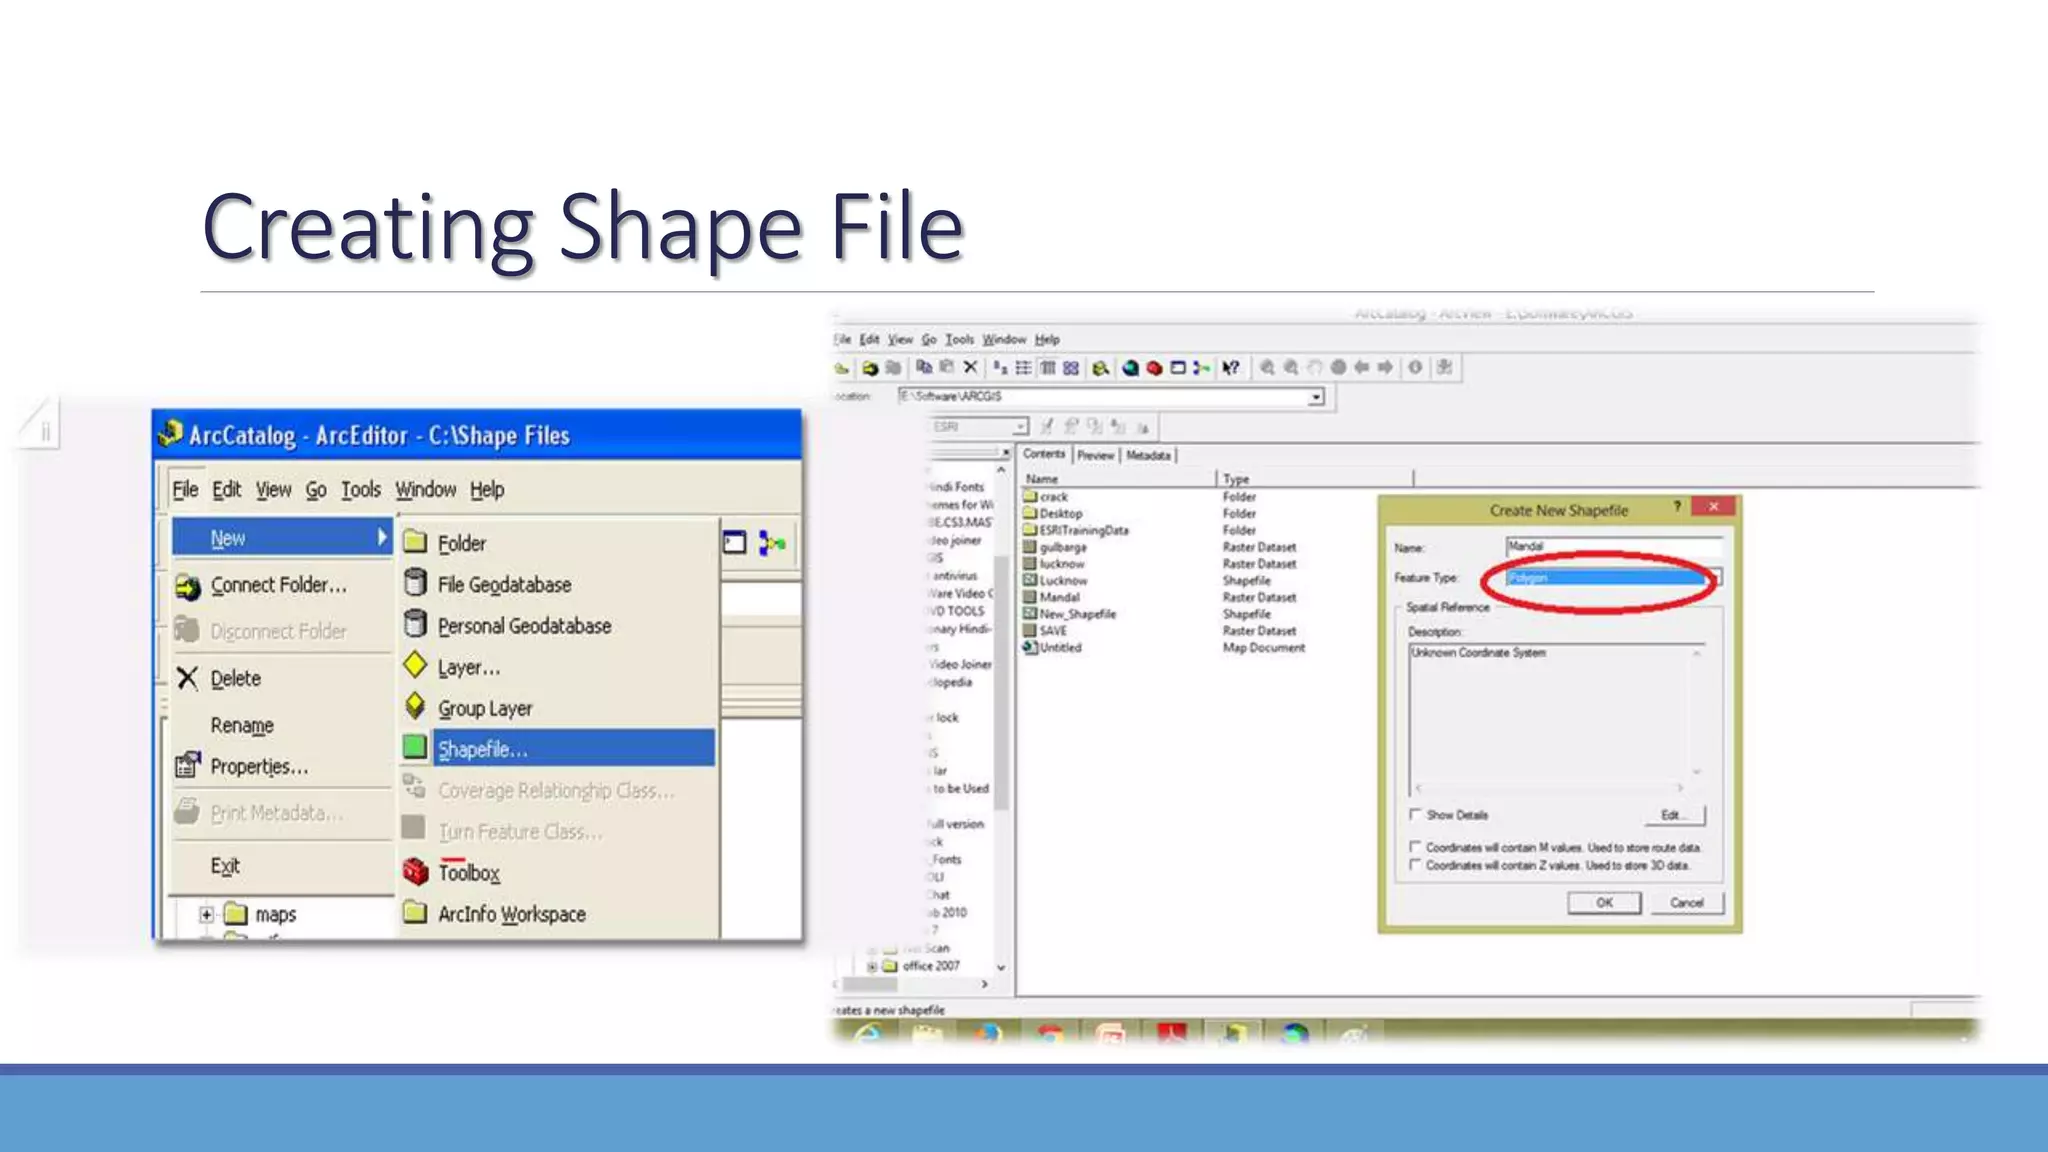2048x1152 pixels.
Task: Open Adobe Reader from the taskbar
Action: [1171, 1034]
